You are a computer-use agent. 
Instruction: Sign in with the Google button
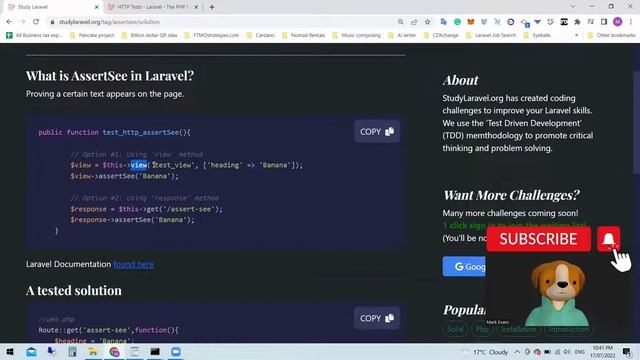(464, 267)
